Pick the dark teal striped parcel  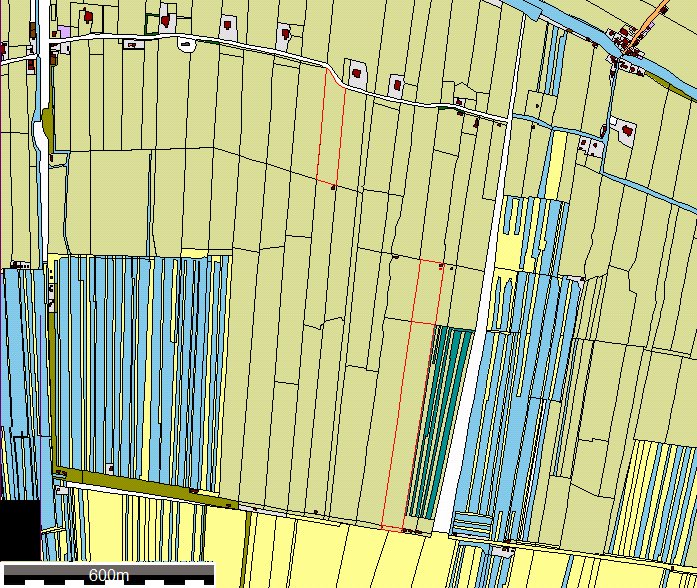(x=441, y=422)
